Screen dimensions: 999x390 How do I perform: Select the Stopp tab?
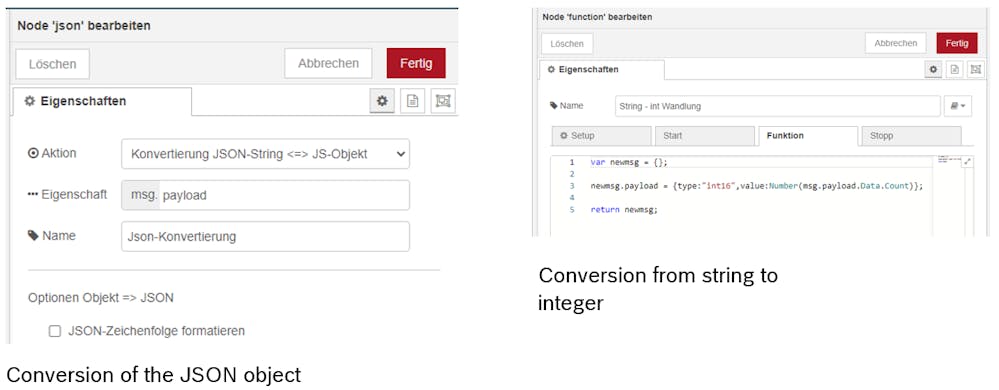tap(911, 136)
